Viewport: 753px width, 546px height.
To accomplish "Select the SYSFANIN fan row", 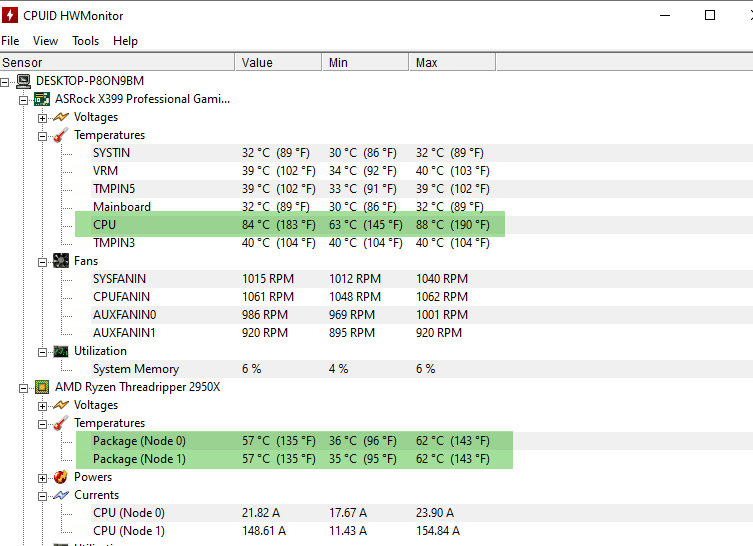I will (x=422, y=279).
